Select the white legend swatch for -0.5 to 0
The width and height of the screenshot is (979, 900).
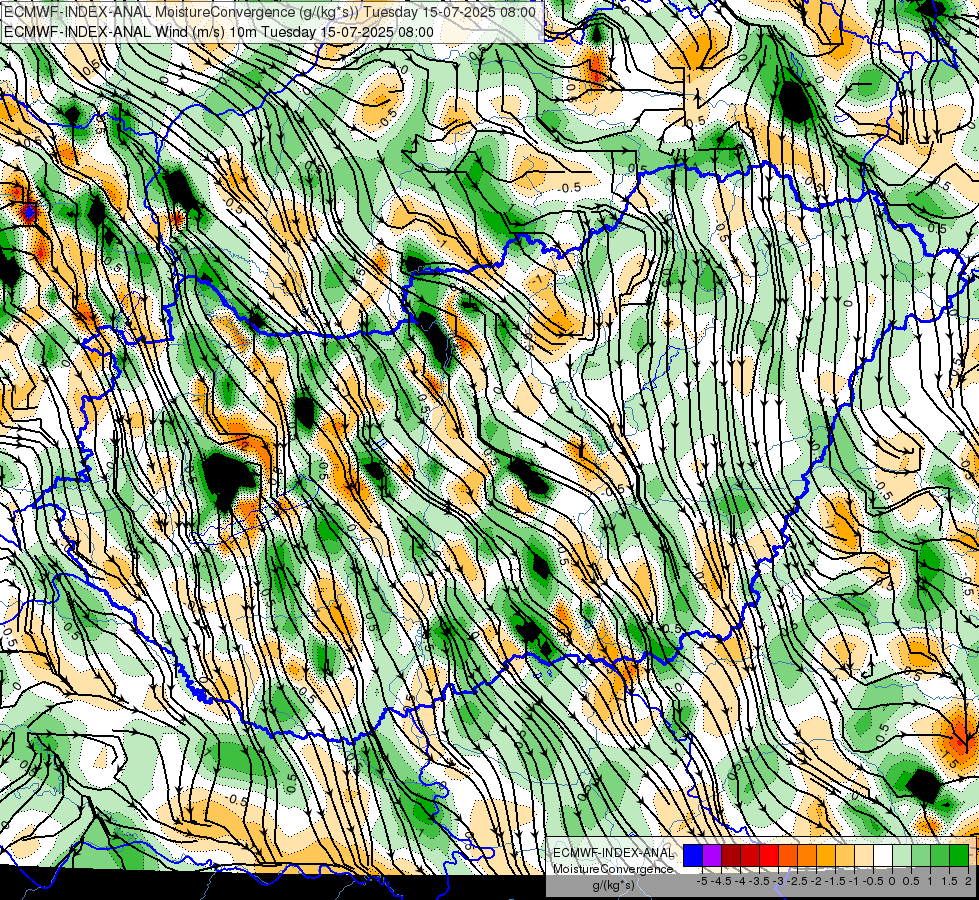click(883, 856)
